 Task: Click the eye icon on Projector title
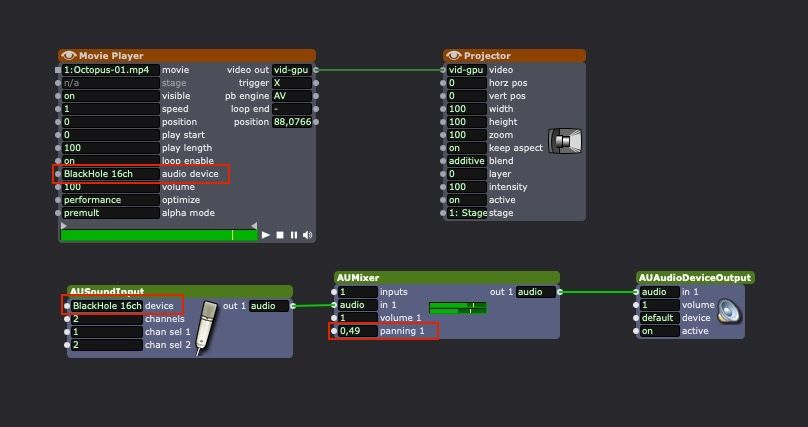point(454,56)
